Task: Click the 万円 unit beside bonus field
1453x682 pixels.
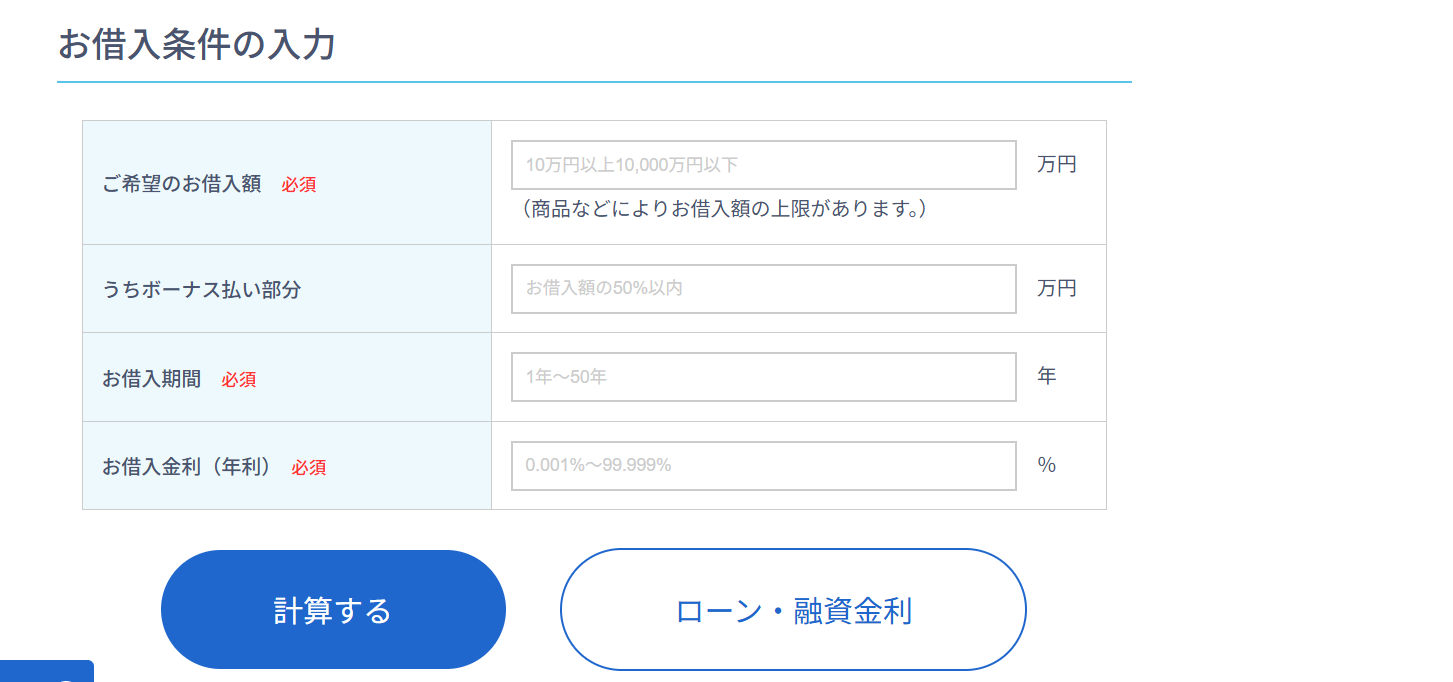Action: (1056, 289)
